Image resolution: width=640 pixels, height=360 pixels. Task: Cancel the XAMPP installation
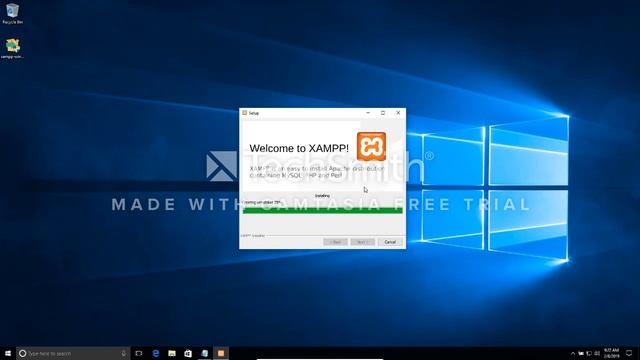(390, 242)
